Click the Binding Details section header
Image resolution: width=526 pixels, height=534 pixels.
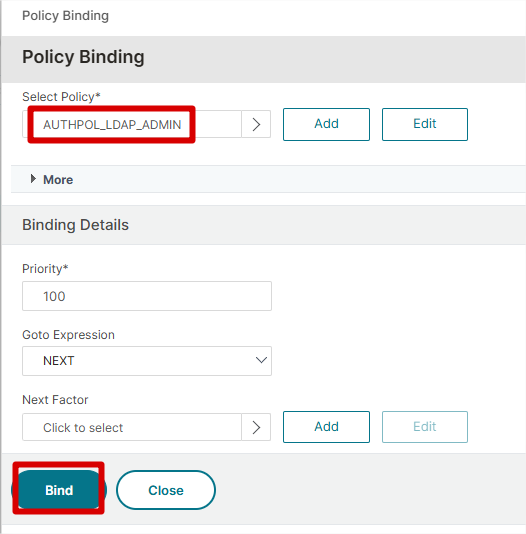(x=75, y=225)
